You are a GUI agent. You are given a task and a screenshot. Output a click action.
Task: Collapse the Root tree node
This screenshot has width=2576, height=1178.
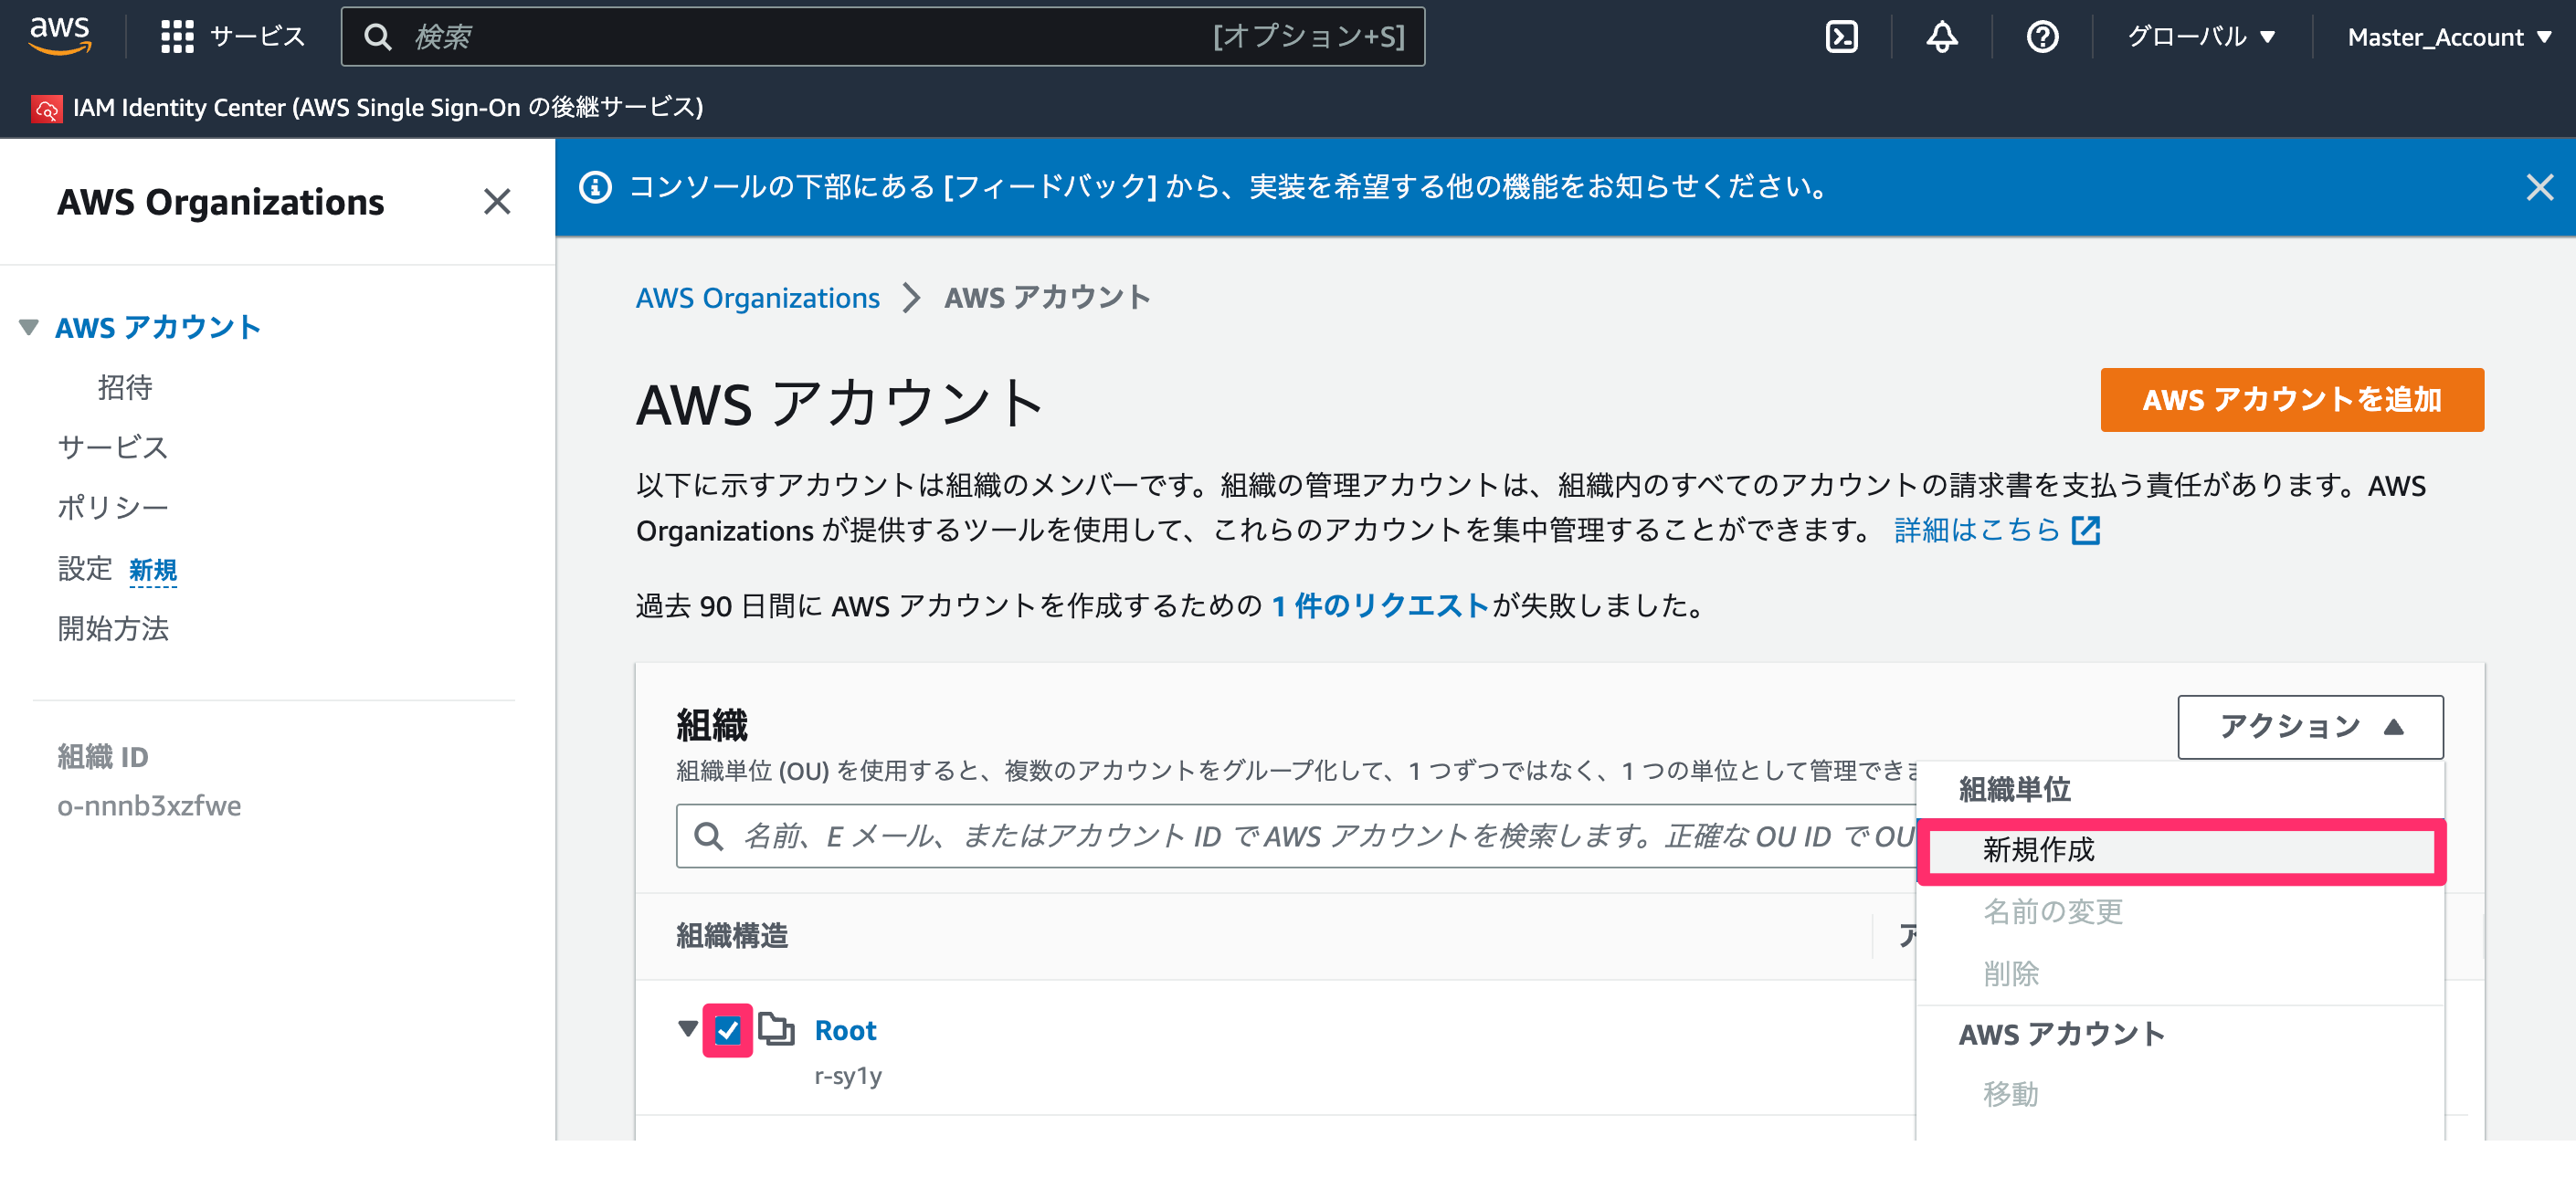[x=687, y=1029]
